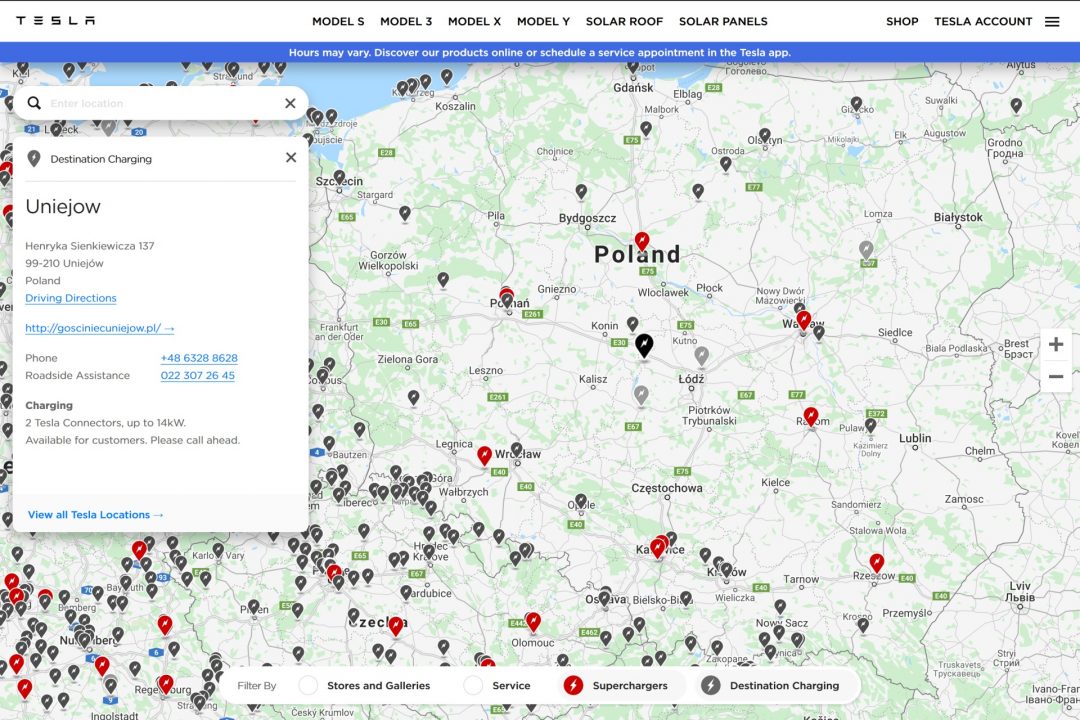Select the black Uniejow charger pin
1080x720 pixels.
pyautogui.click(x=643, y=345)
